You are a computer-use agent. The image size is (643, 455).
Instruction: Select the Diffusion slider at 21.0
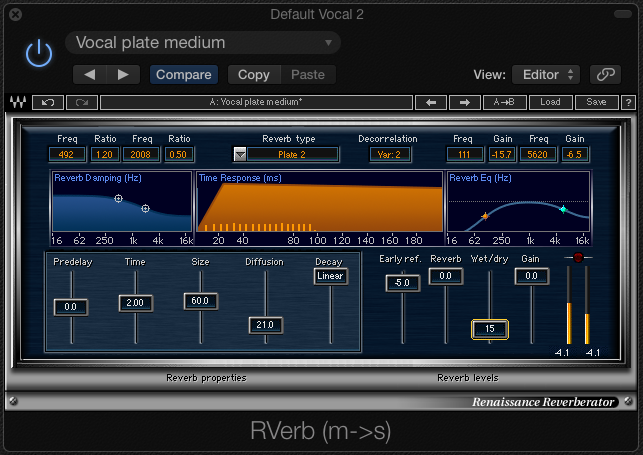click(x=265, y=325)
